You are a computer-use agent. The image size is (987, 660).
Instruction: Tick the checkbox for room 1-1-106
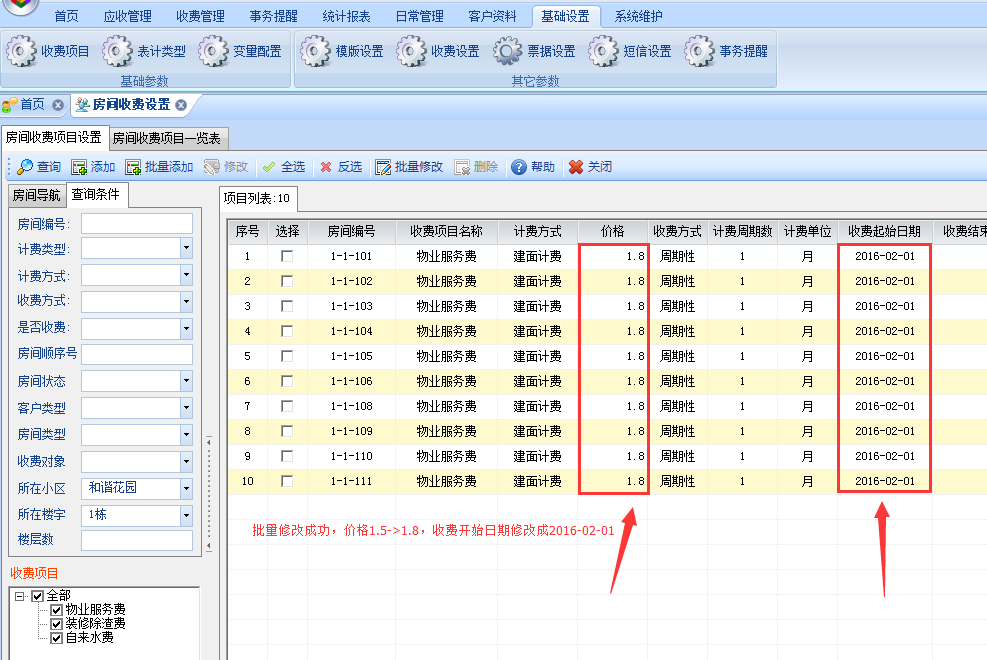click(x=287, y=381)
